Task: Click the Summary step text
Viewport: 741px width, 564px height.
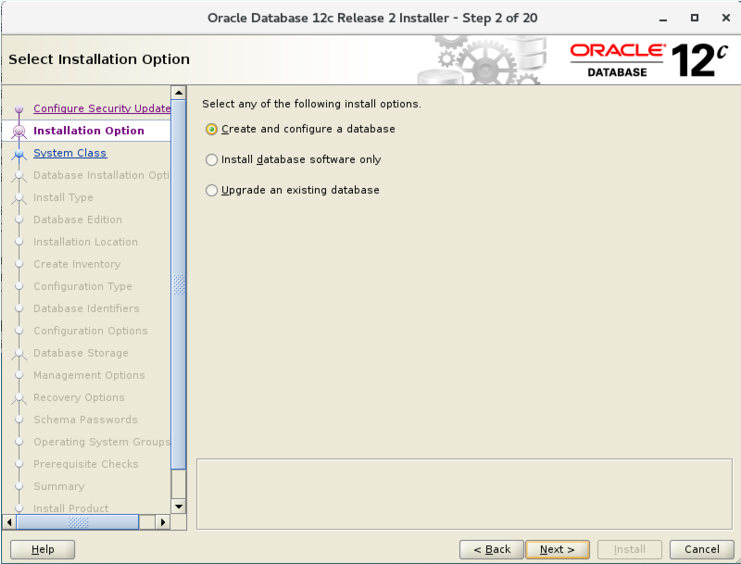Action: click(59, 486)
